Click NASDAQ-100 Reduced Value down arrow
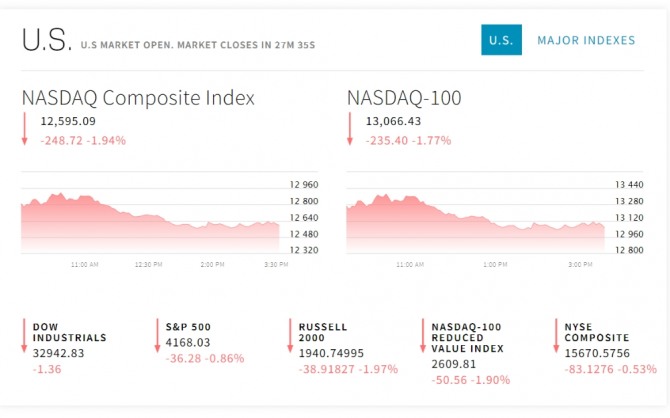The image size is (670, 418). point(423,337)
